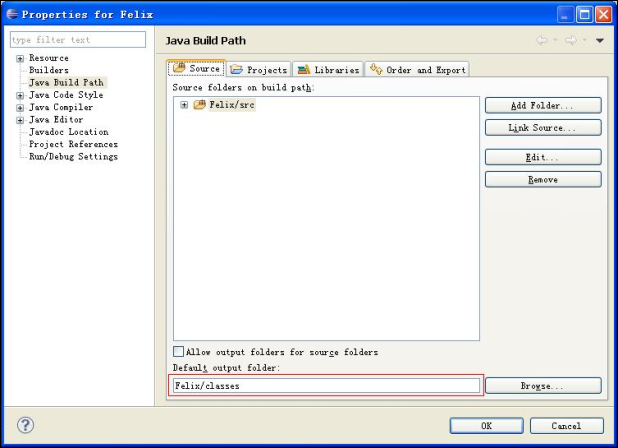Viewport: 618px width, 448px height.
Task: Select Project References in the tree
Action: click(73, 144)
